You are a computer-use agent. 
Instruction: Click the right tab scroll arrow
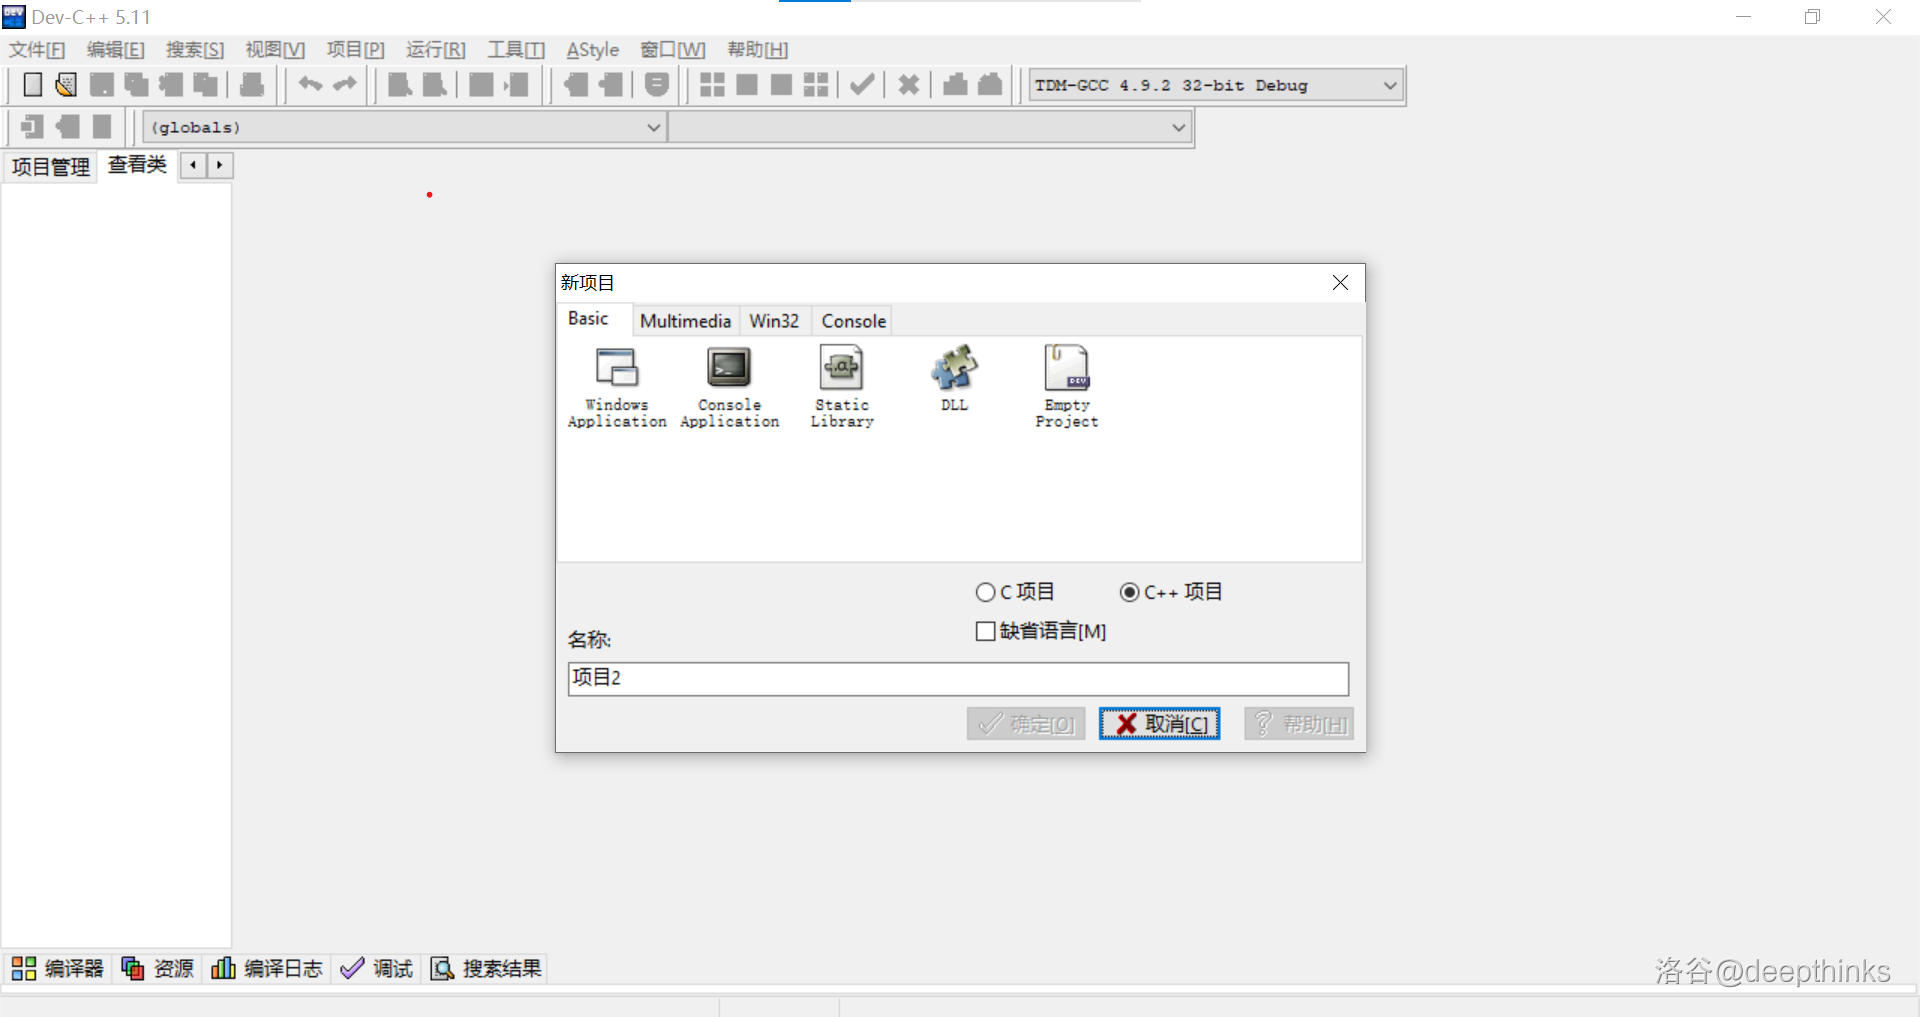[220, 165]
